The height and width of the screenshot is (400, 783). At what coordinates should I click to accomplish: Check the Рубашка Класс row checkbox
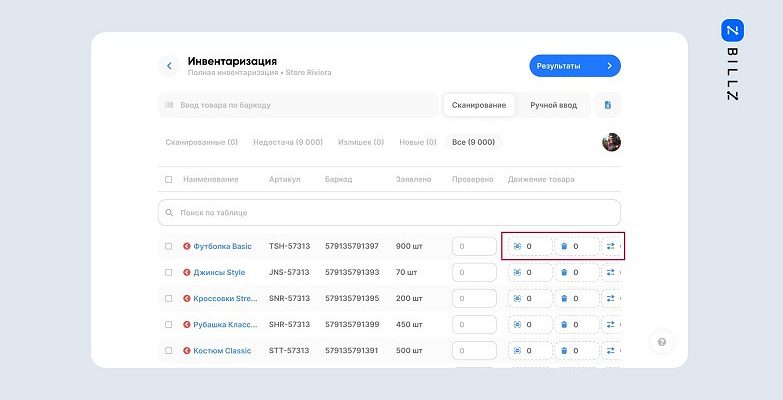pos(169,325)
